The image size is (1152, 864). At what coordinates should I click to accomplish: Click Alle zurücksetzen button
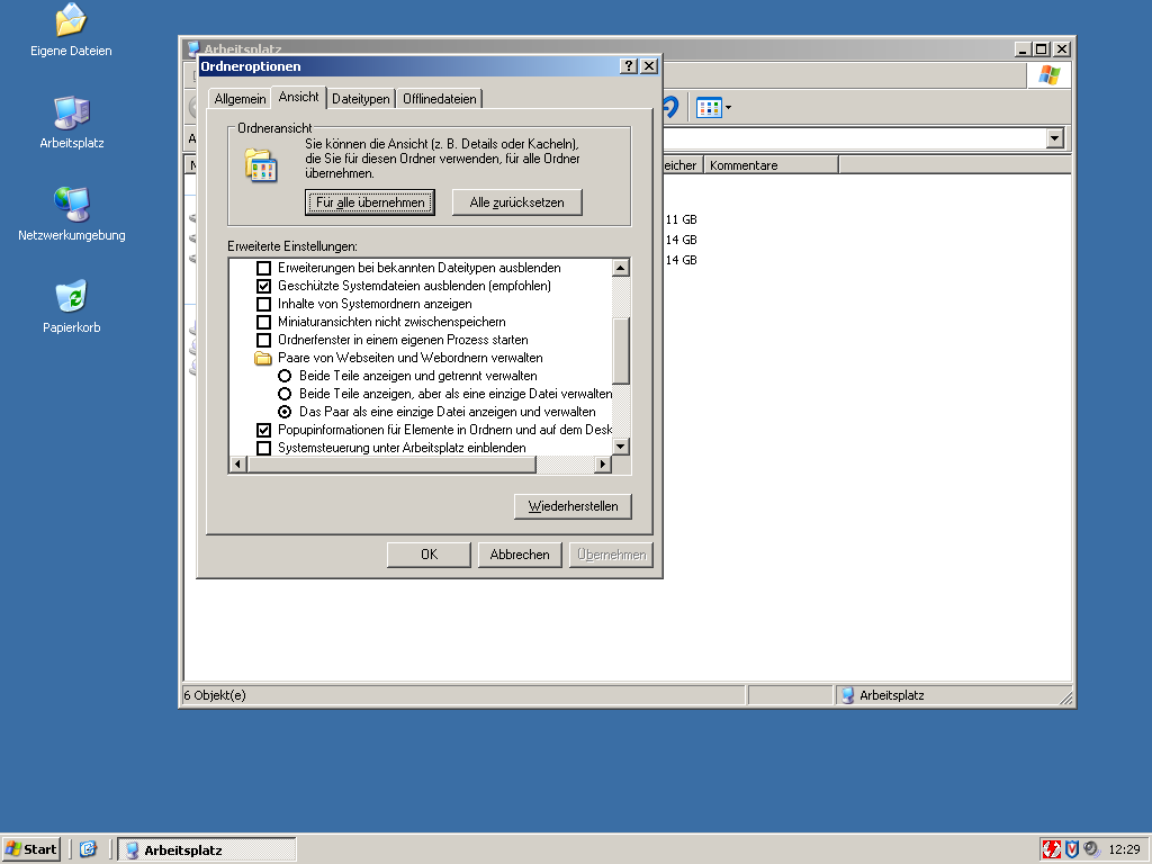pyautogui.click(x=517, y=203)
